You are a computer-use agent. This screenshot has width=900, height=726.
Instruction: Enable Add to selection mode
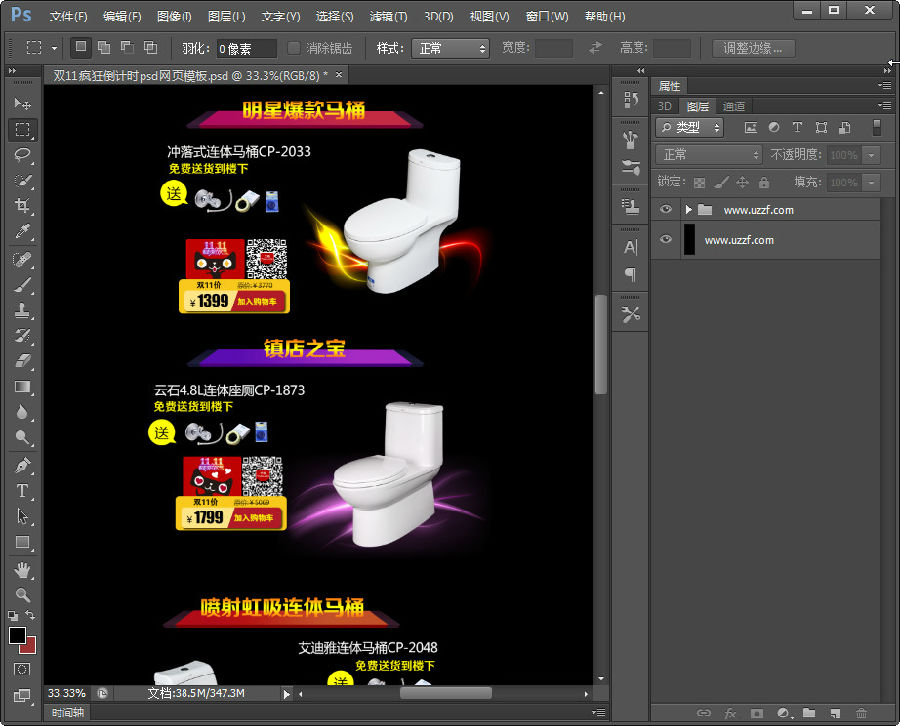(104, 48)
